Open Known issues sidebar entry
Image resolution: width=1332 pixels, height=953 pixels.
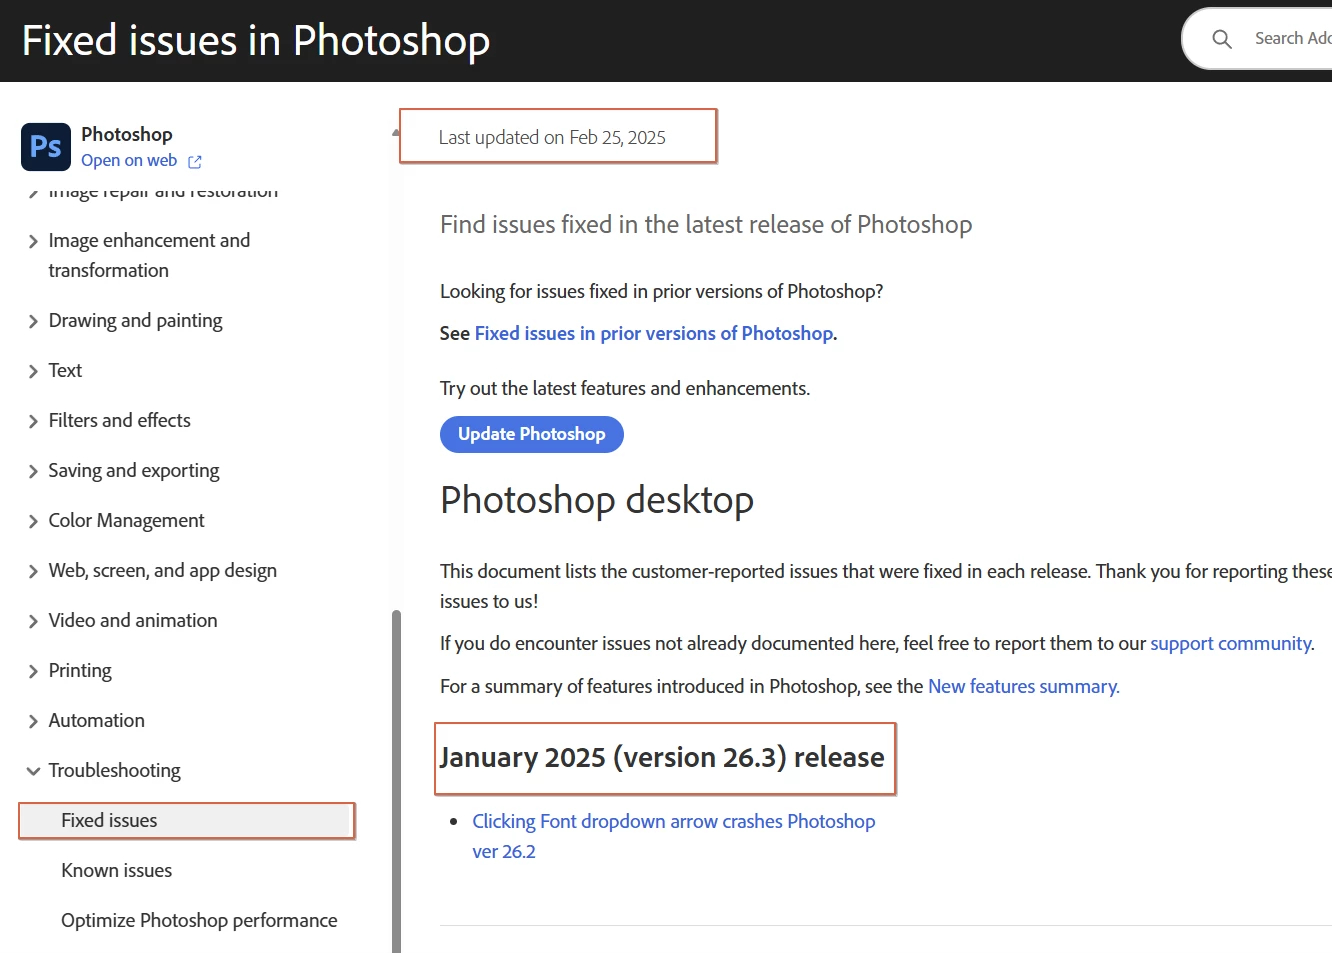[116, 870]
